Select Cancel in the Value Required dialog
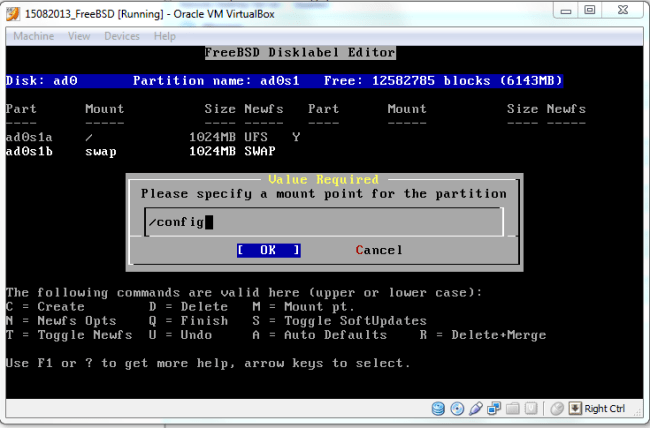Image resolution: width=650 pixels, height=428 pixels. pos(379,250)
